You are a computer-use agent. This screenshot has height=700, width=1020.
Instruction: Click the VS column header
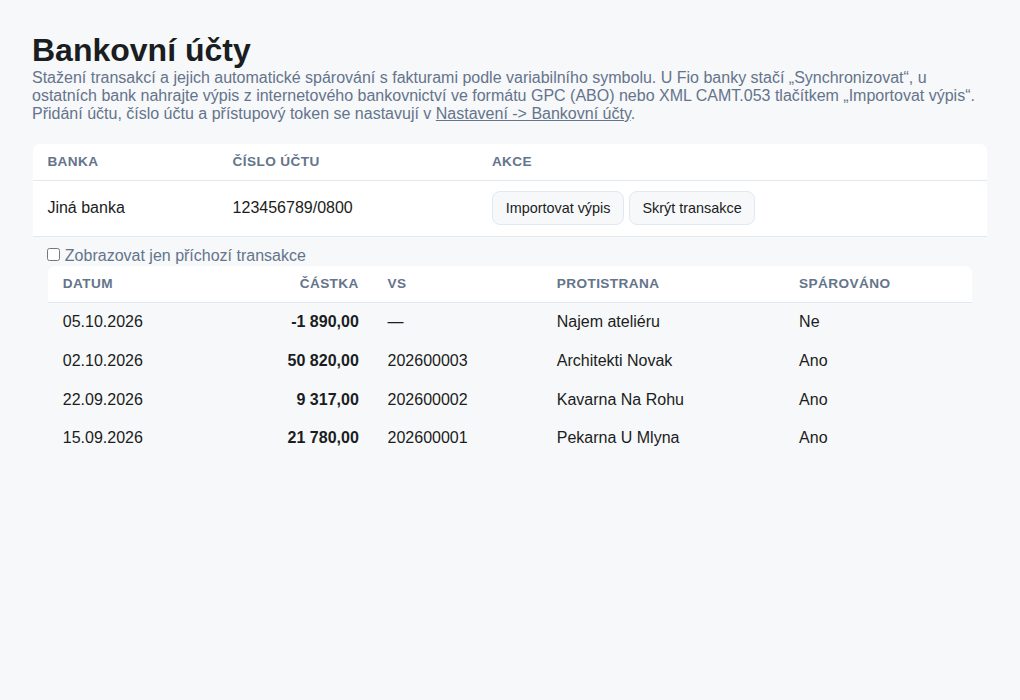click(397, 284)
